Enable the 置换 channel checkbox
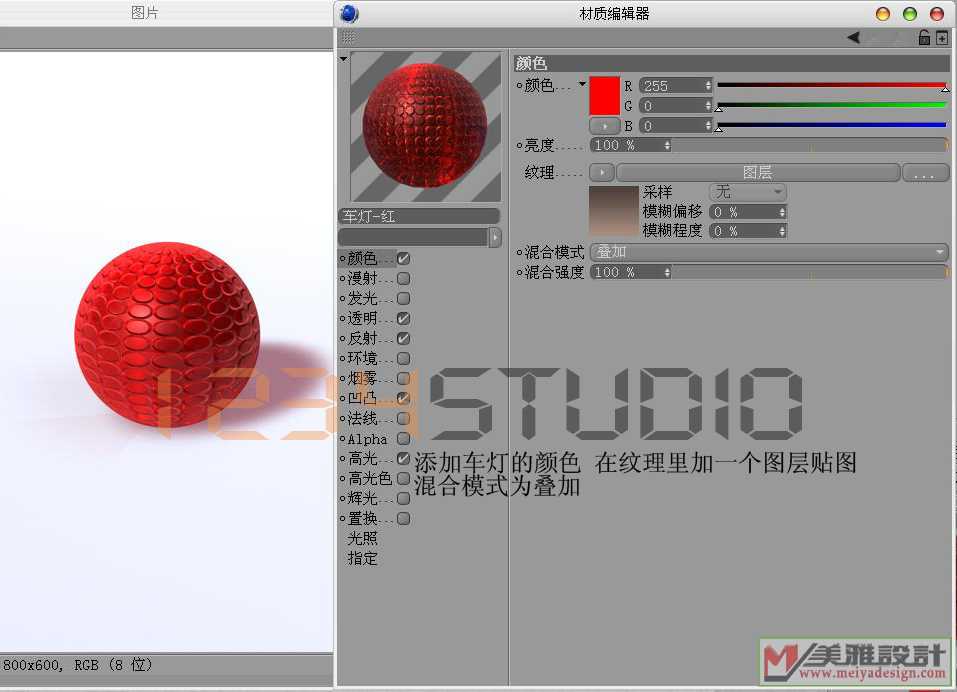The height and width of the screenshot is (692, 957). (403, 519)
